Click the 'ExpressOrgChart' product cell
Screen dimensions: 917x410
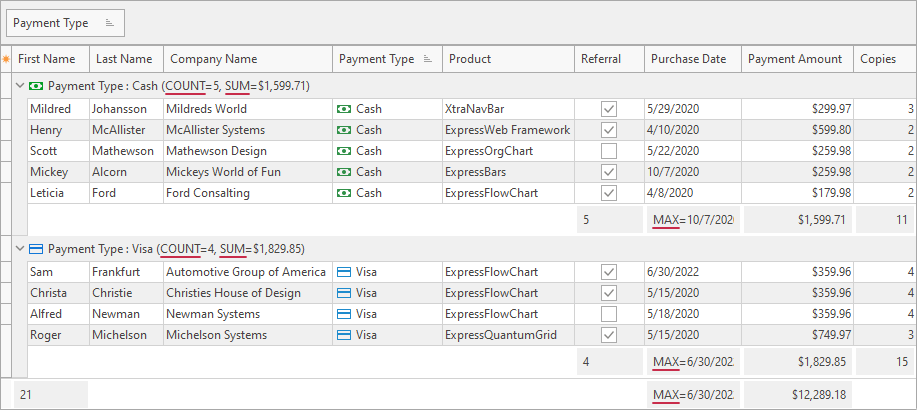(x=508, y=151)
